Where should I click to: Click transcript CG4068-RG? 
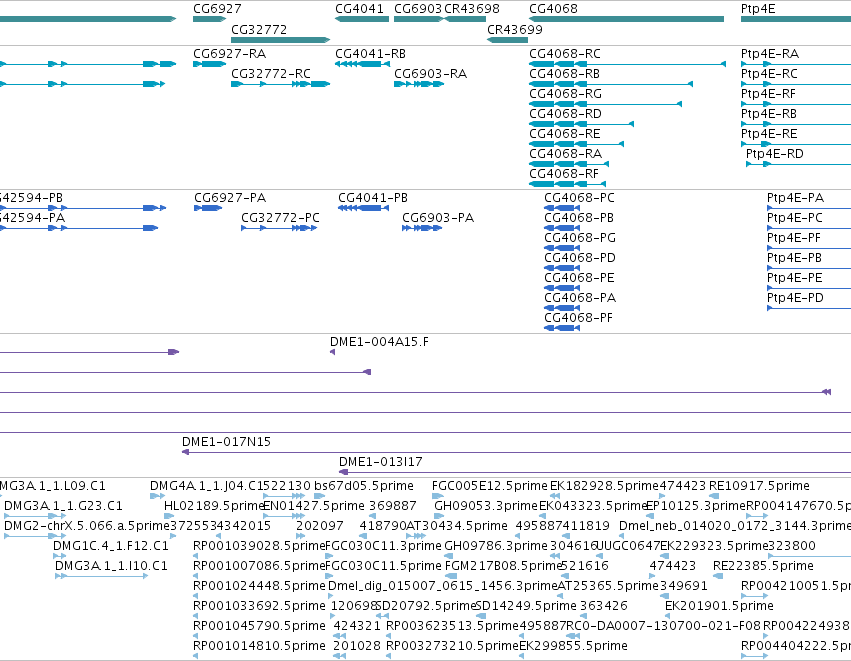pyautogui.click(x=606, y=104)
